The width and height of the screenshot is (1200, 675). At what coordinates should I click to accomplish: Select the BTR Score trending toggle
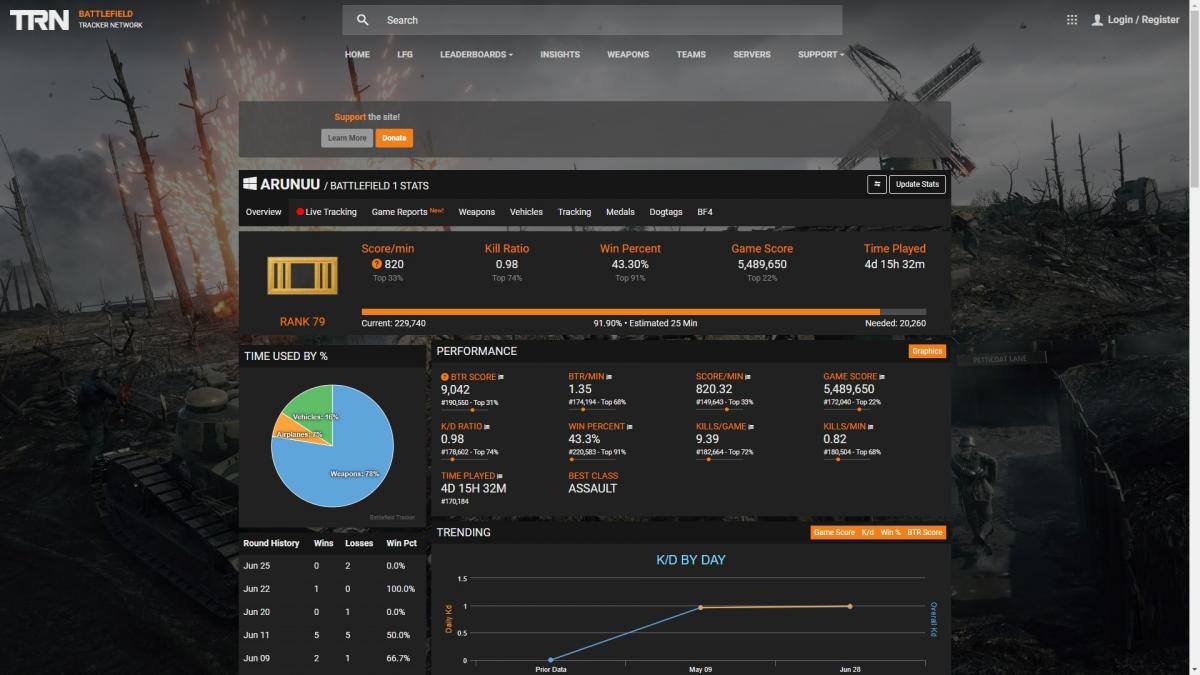click(924, 532)
